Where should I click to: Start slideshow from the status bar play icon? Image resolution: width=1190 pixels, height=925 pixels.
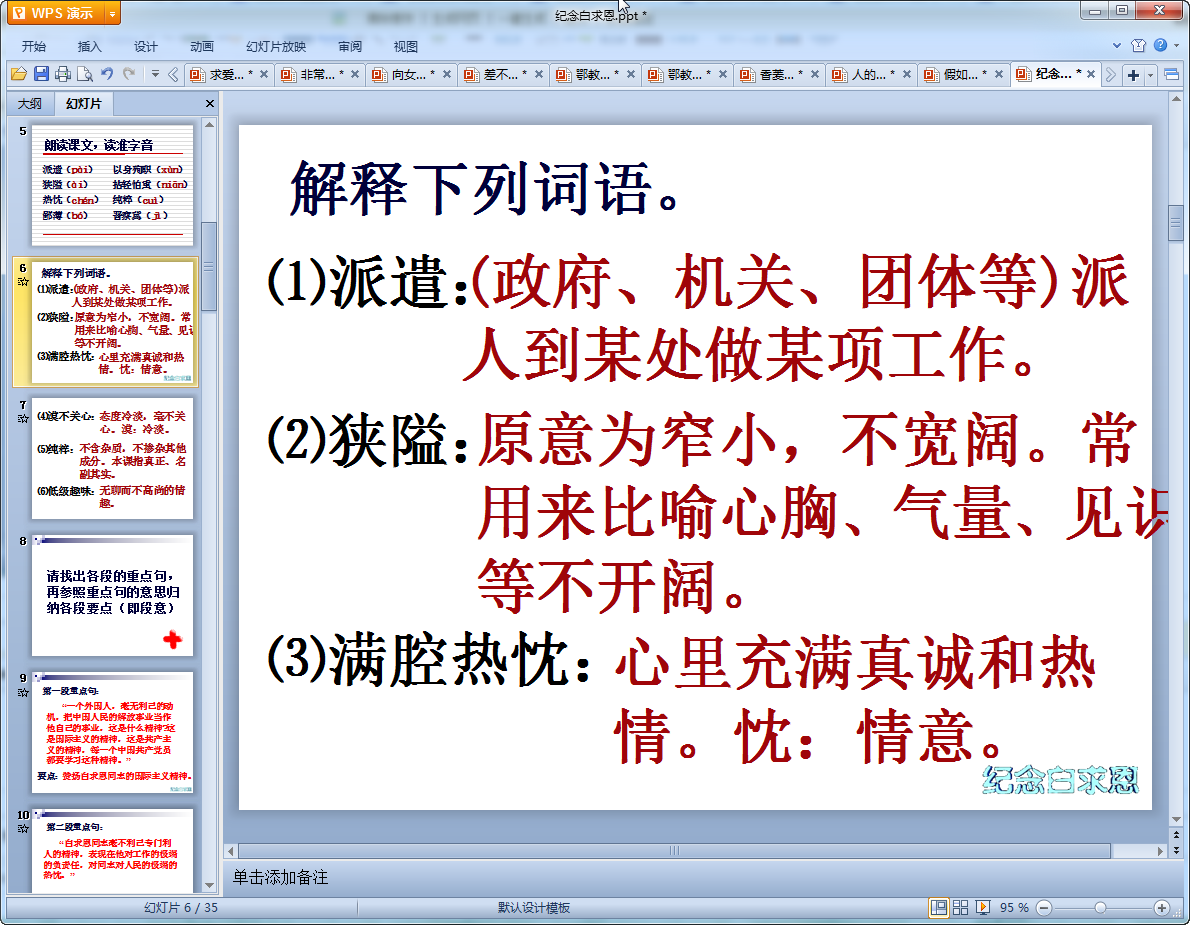pyautogui.click(x=983, y=908)
